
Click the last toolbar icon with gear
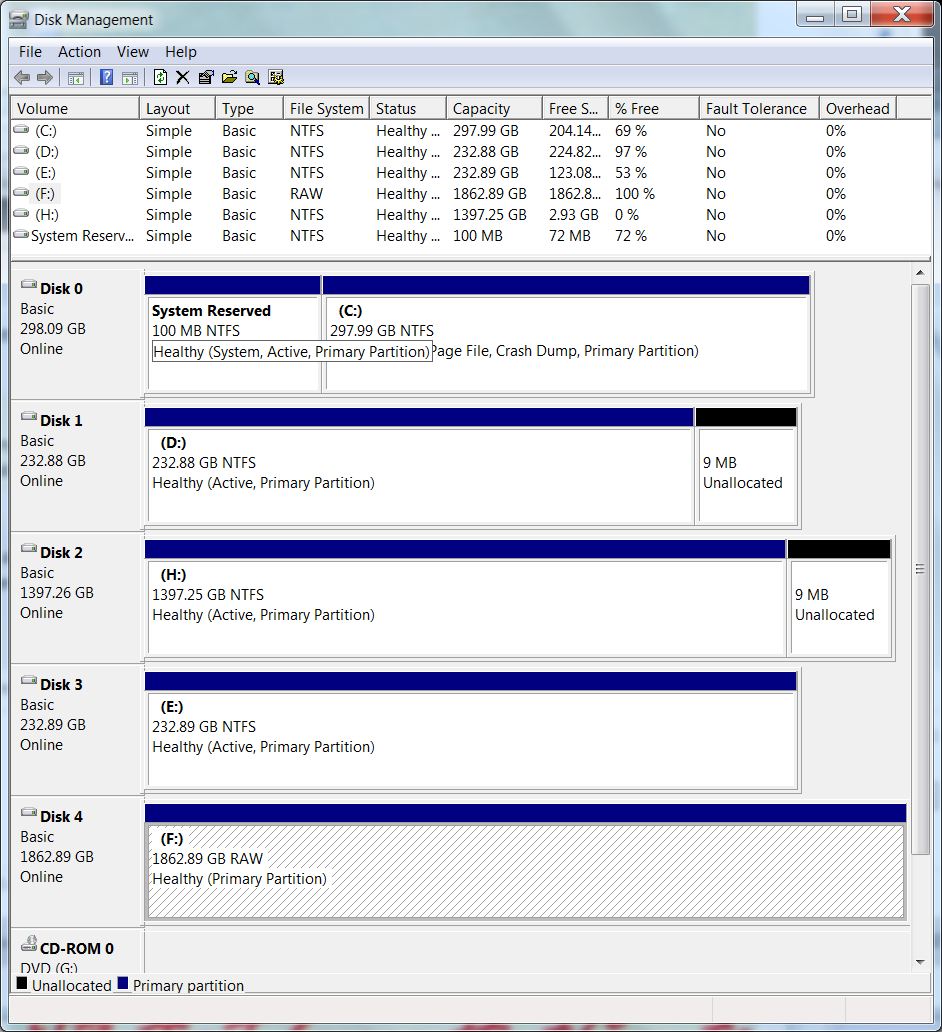(x=276, y=77)
